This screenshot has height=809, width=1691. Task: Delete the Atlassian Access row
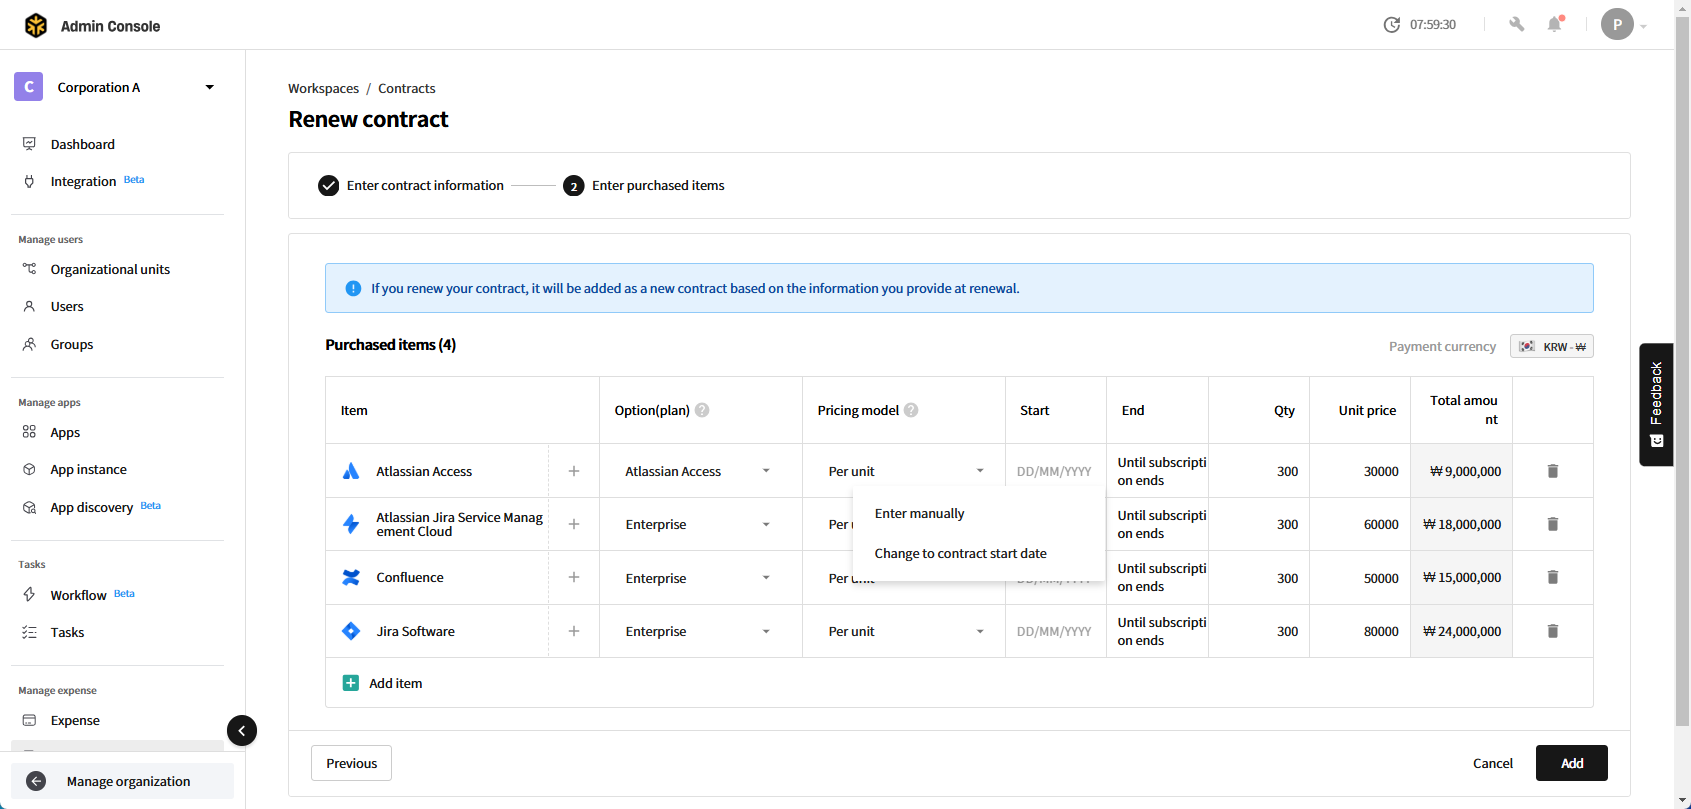tap(1553, 471)
